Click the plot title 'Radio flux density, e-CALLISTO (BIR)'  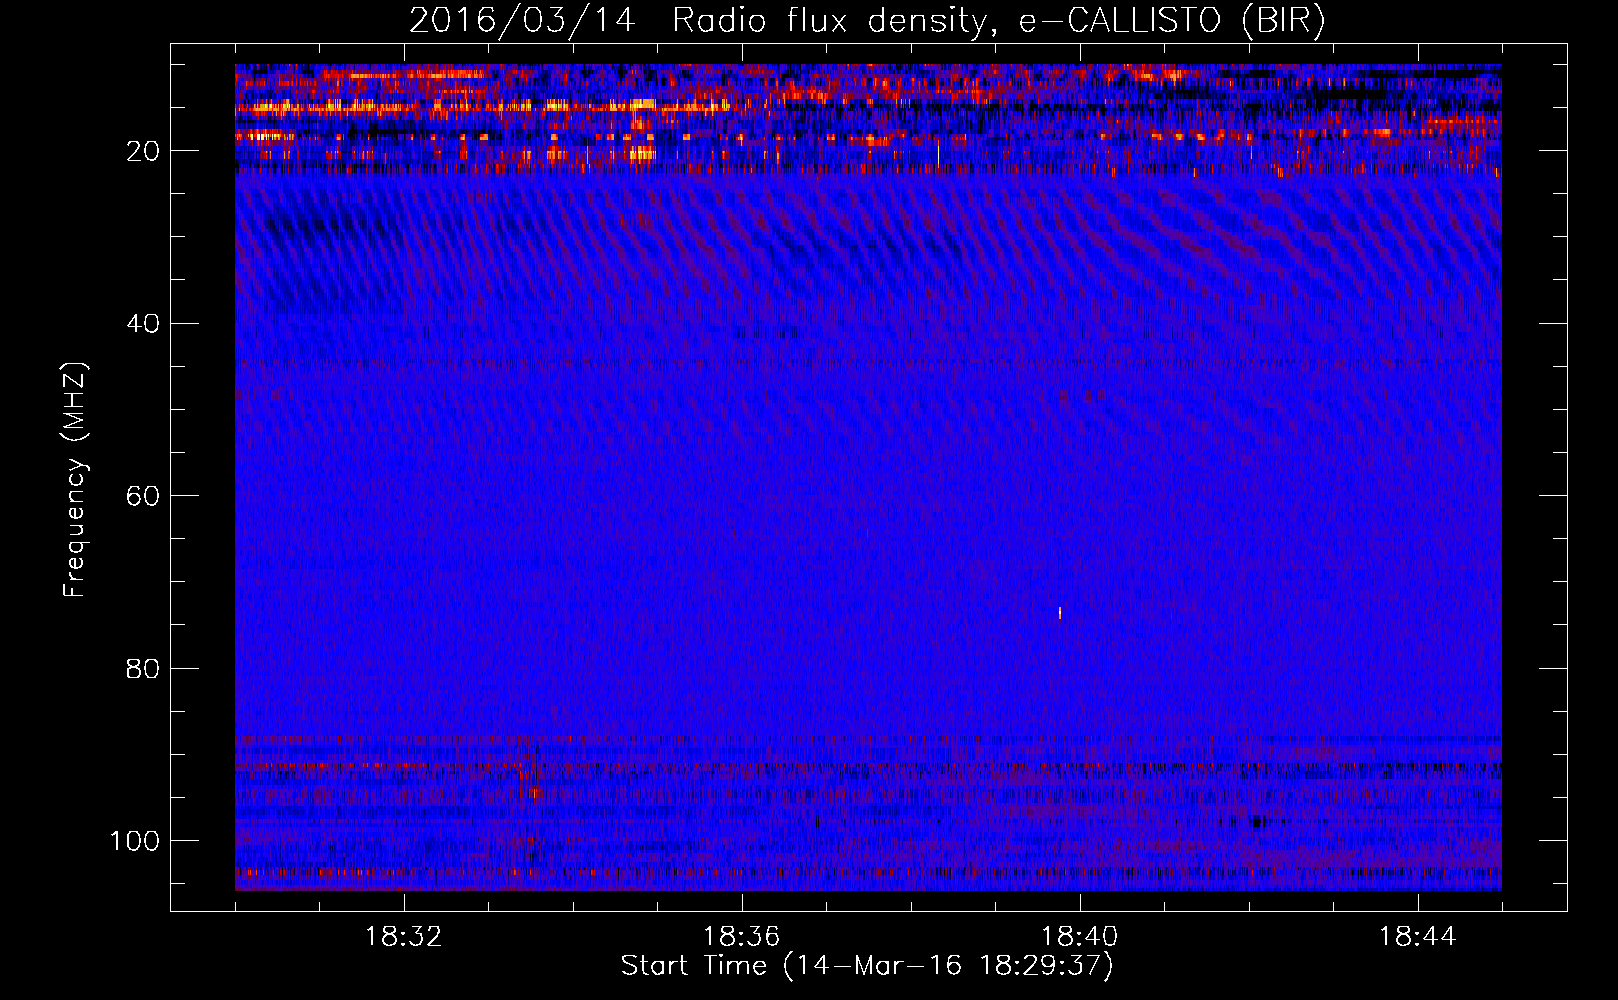click(998, 21)
